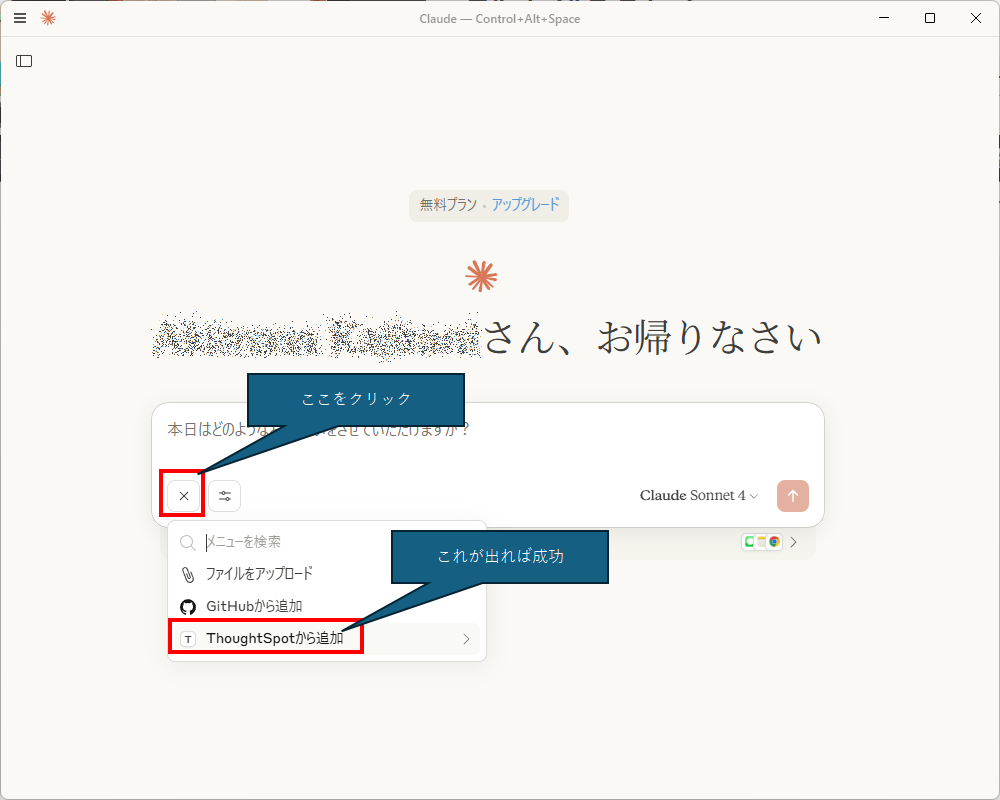Expand the ThoughtSpot submenu chevron

click(466, 639)
